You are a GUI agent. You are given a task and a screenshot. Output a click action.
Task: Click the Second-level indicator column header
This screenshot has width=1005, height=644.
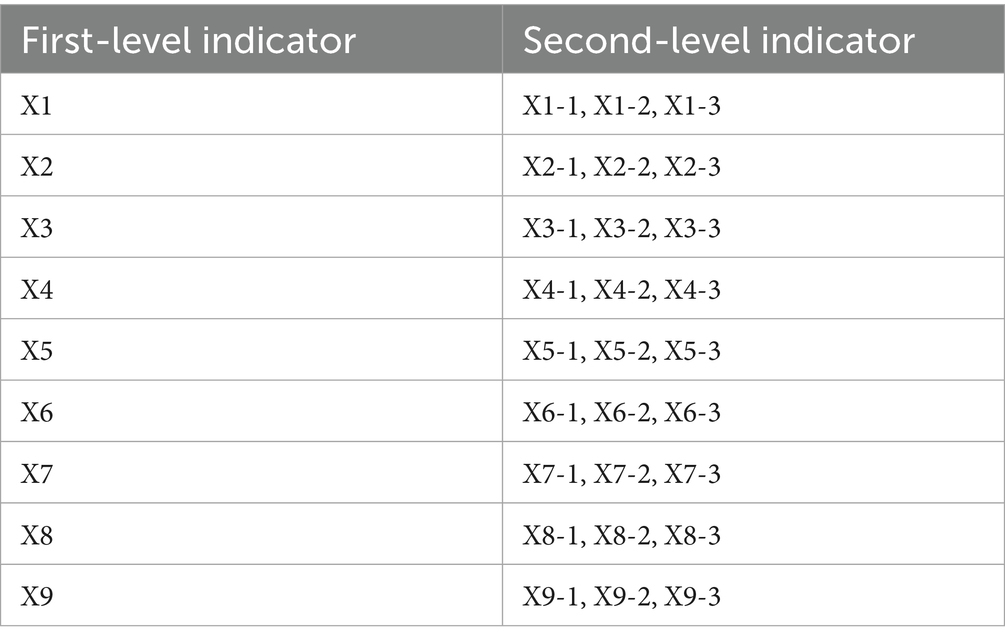[719, 41]
